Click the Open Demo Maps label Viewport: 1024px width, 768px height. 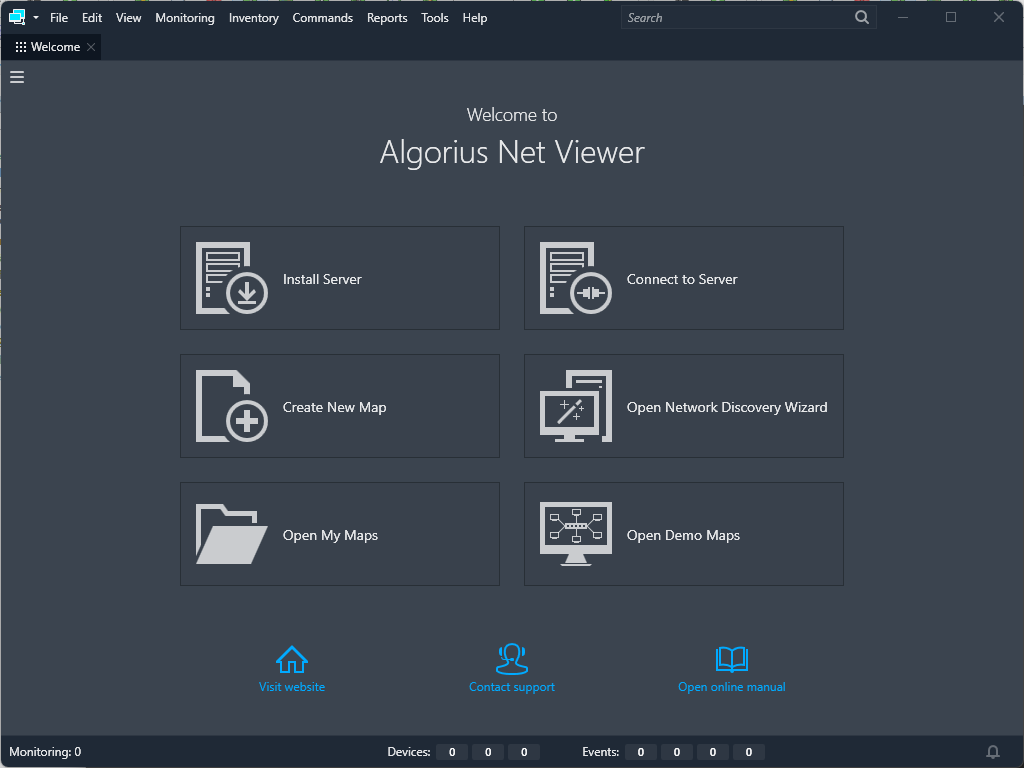click(683, 535)
